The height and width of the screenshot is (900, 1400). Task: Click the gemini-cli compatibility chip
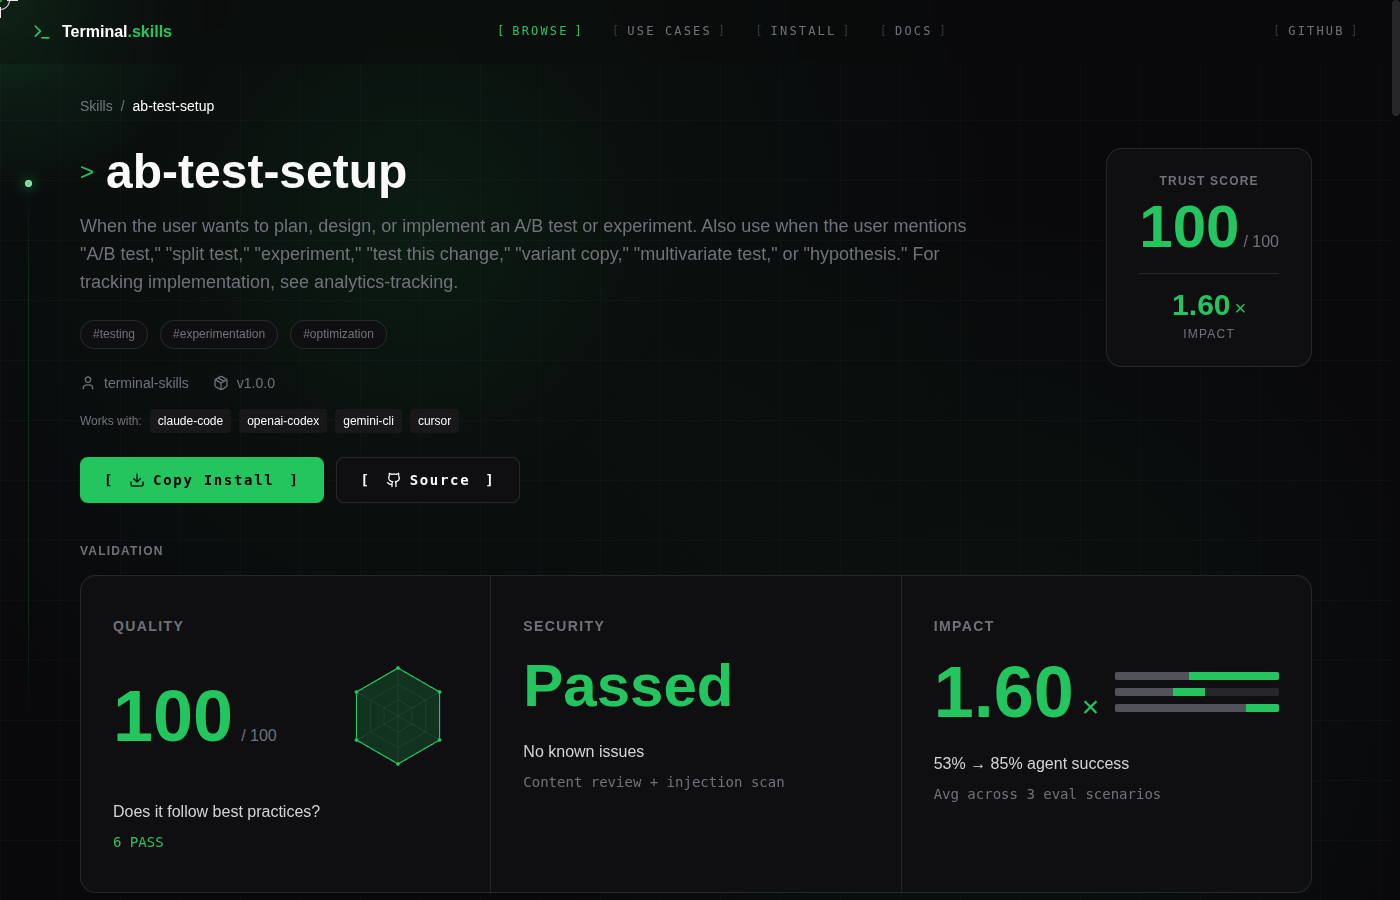click(x=368, y=421)
